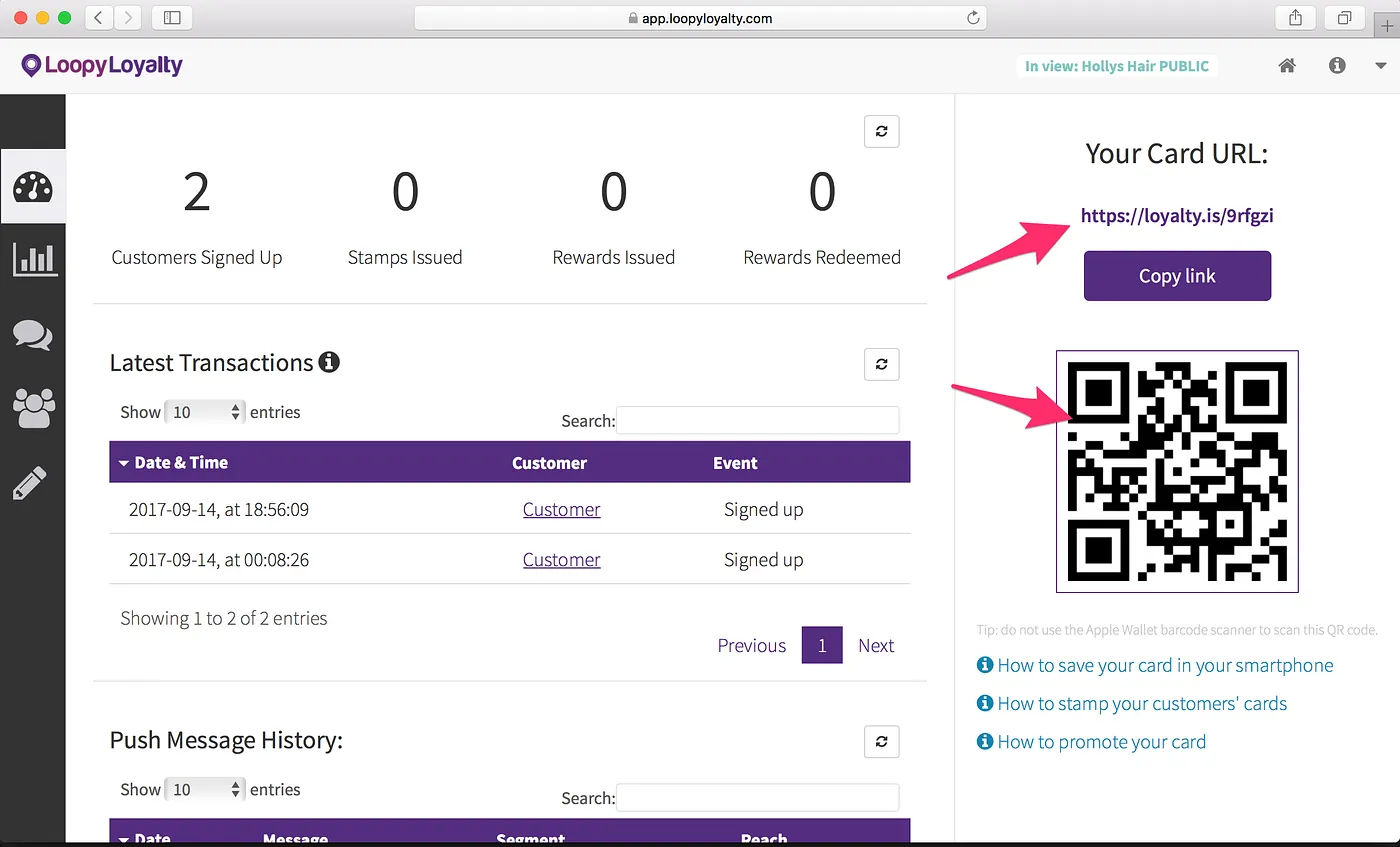1400x847 pixels.
Task: Open Customer link for 00:08:26 signup
Action: point(561,560)
